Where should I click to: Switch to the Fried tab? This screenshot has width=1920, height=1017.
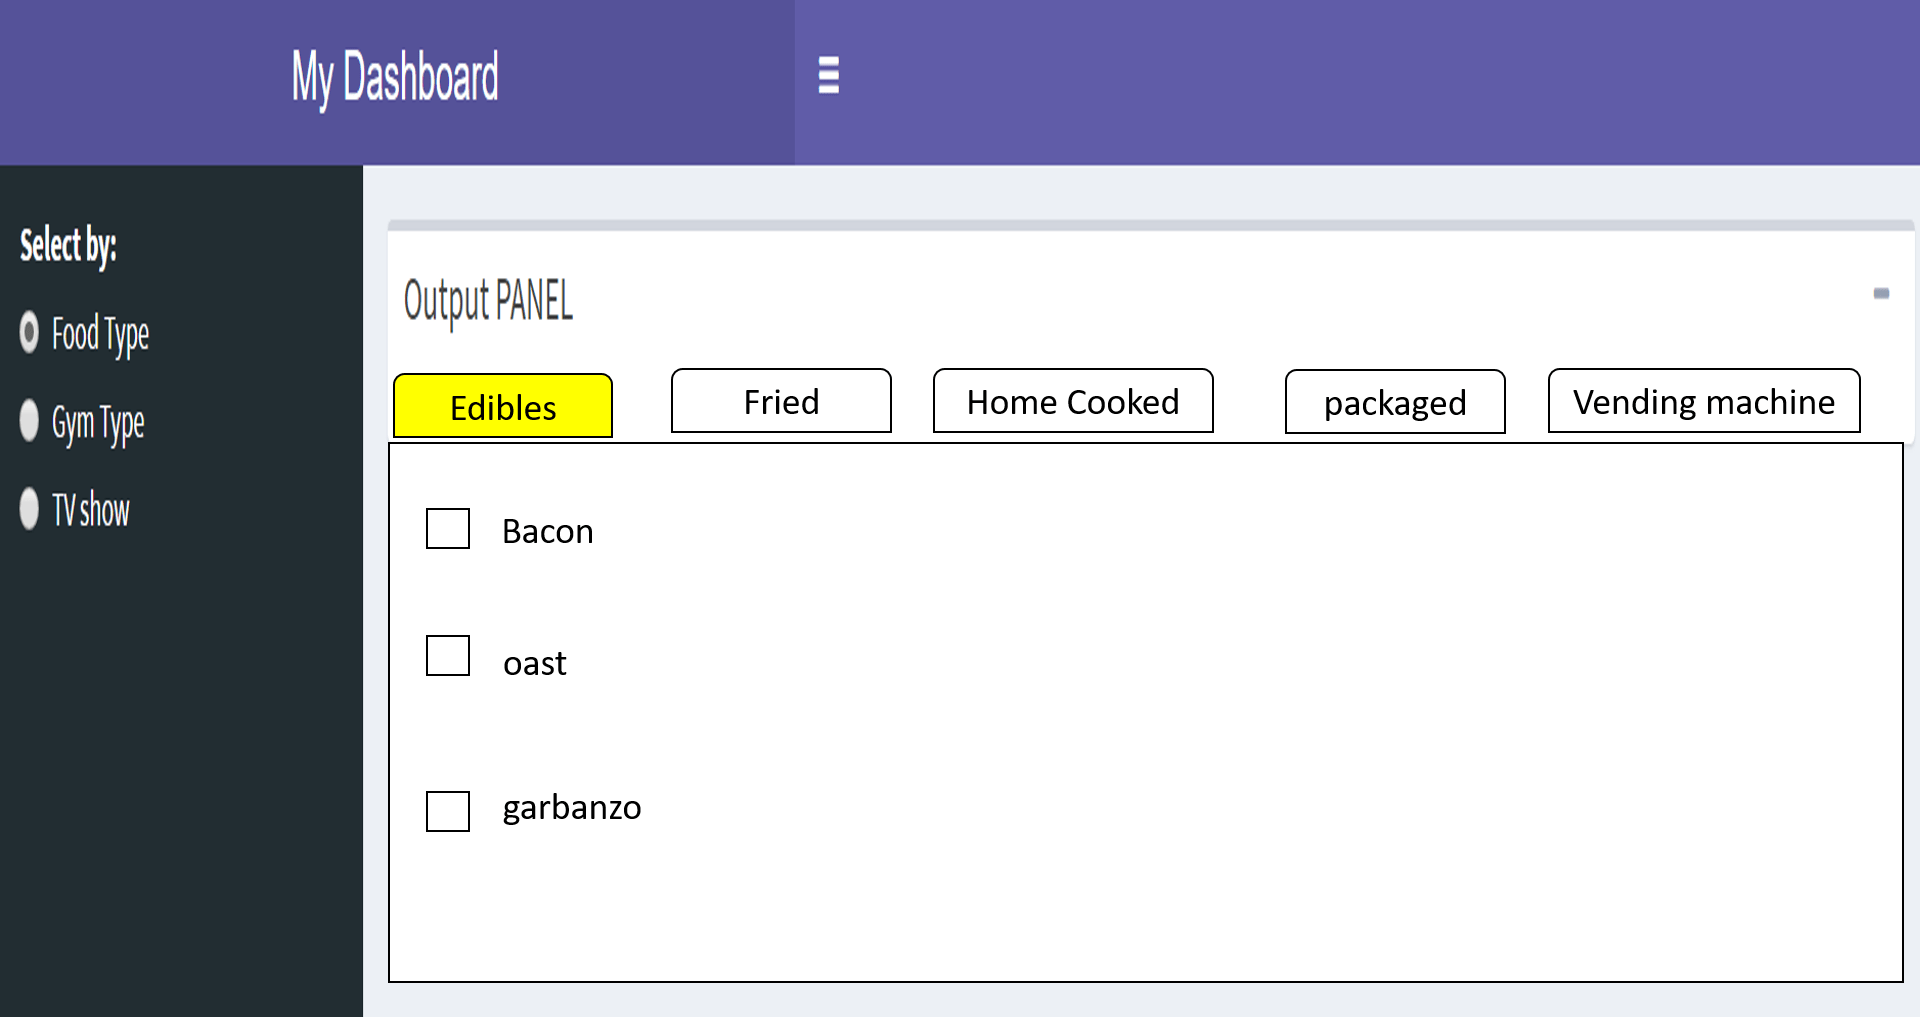click(x=781, y=401)
